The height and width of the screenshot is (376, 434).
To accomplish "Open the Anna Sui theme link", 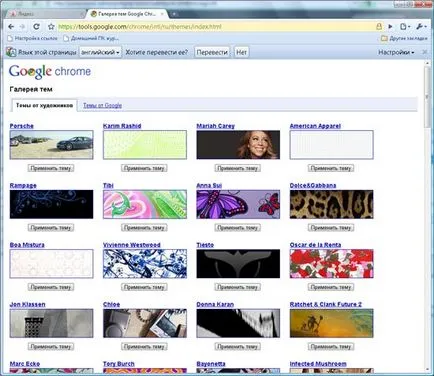I will tap(209, 185).
